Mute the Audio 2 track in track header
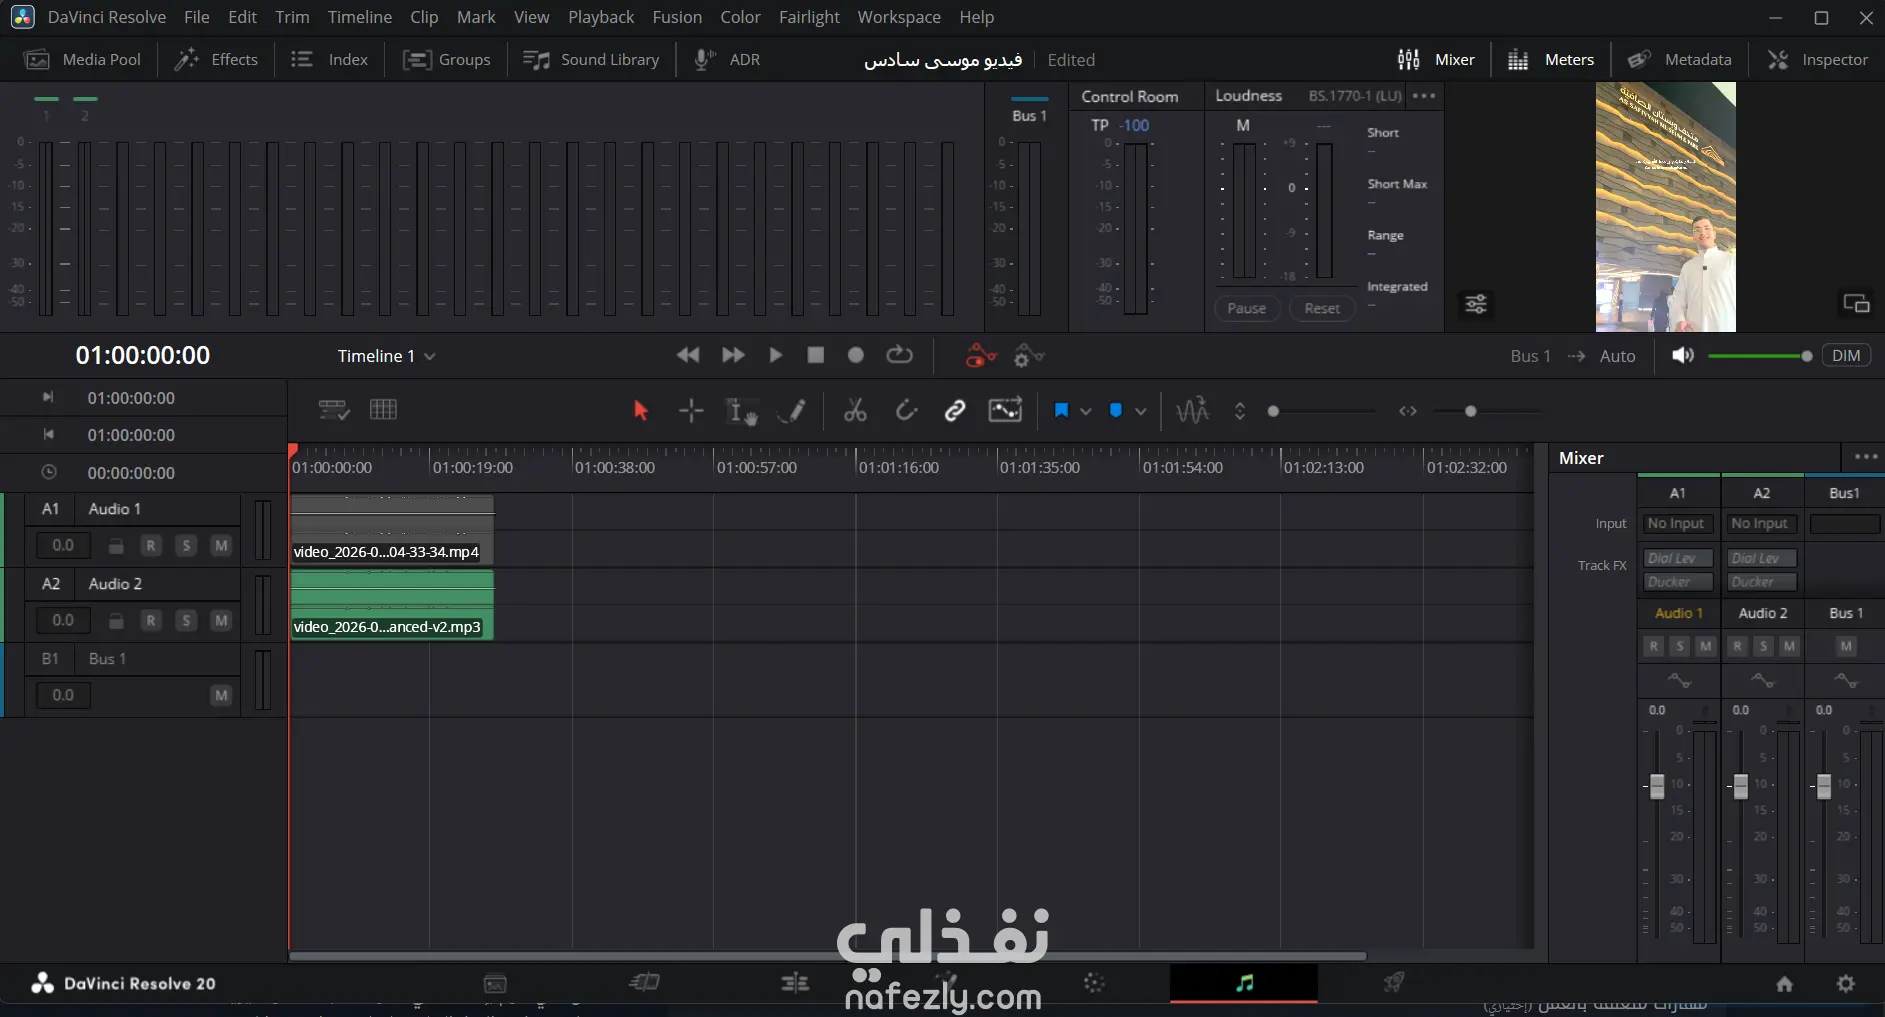Image resolution: width=1885 pixels, height=1017 pixels. click(221, 620)
